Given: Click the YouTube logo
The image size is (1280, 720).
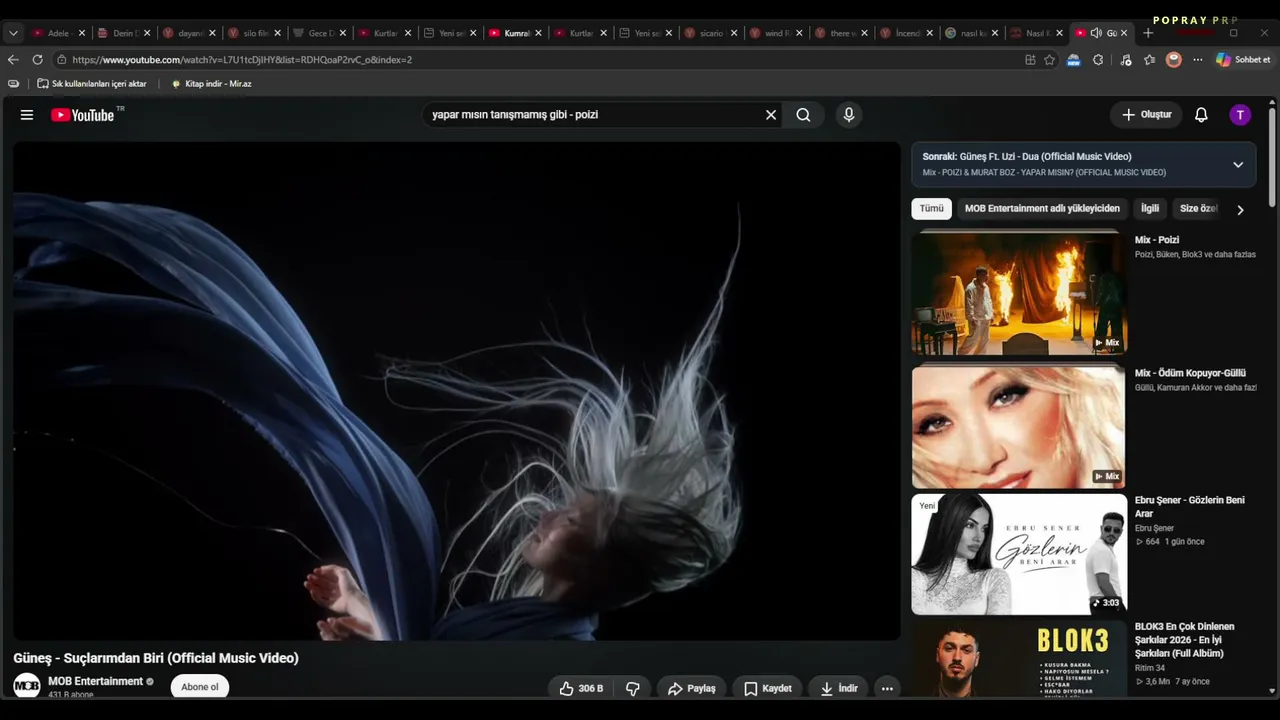Looking at the screenshot, I should click(84, 115).
